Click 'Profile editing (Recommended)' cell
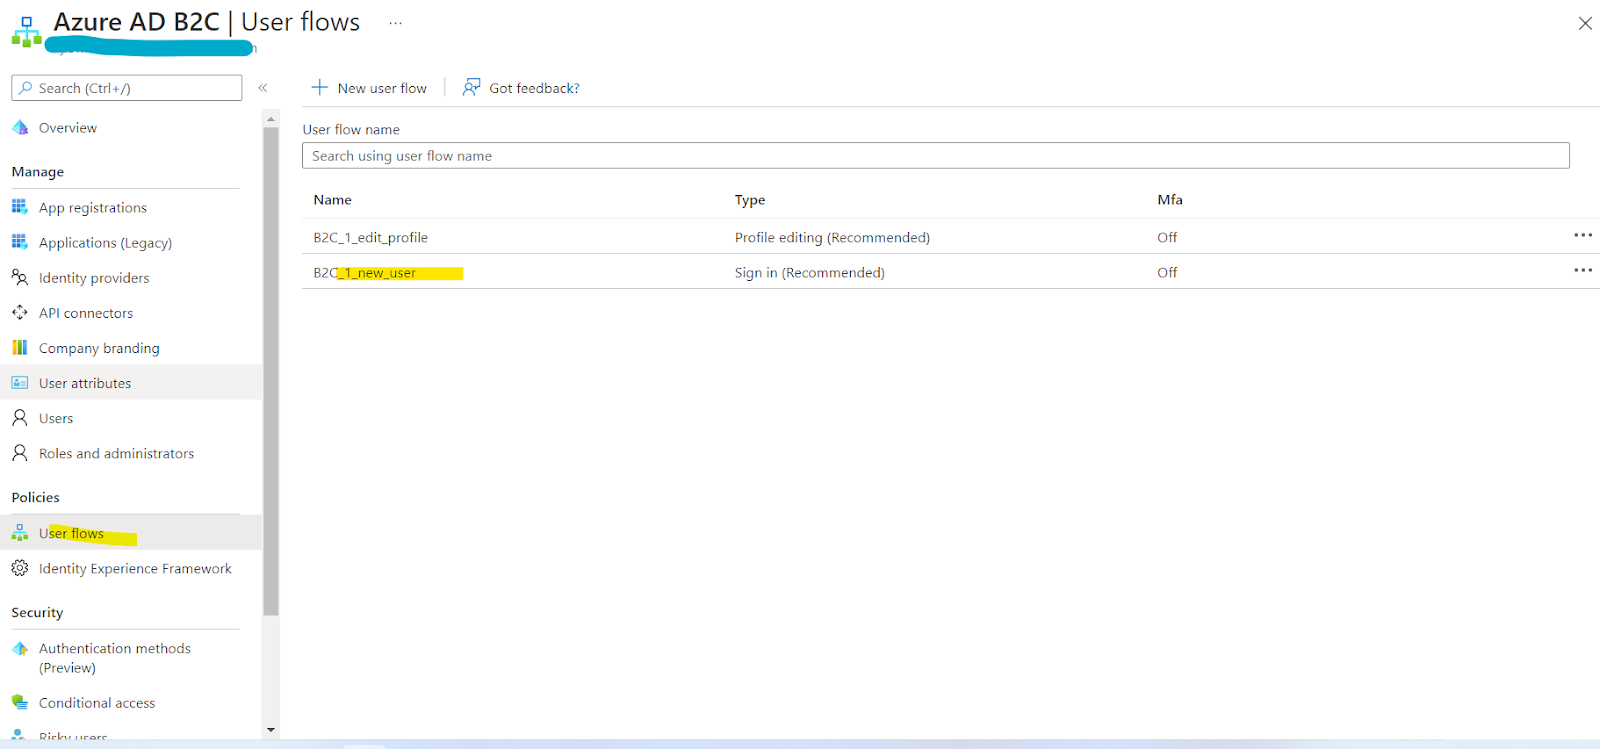Image resolution: width=1600 pixels, height=749 pixels. (x=832, y=237)
